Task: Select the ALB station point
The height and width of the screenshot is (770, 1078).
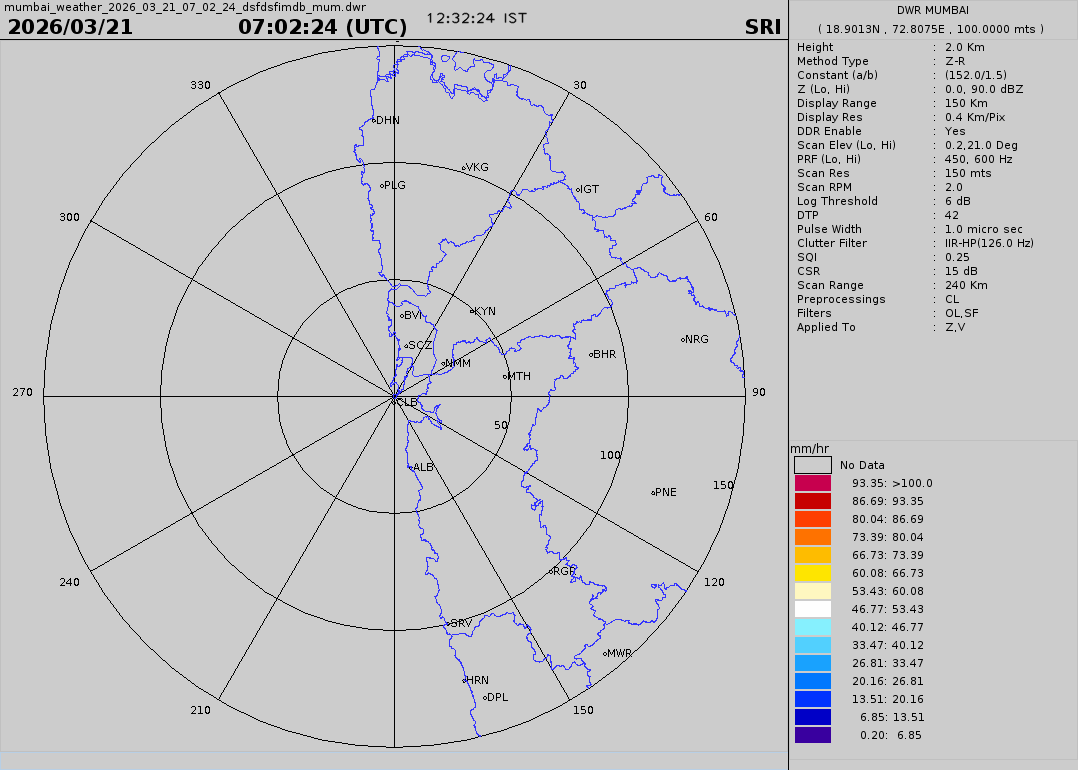Action: click(411, 467)
